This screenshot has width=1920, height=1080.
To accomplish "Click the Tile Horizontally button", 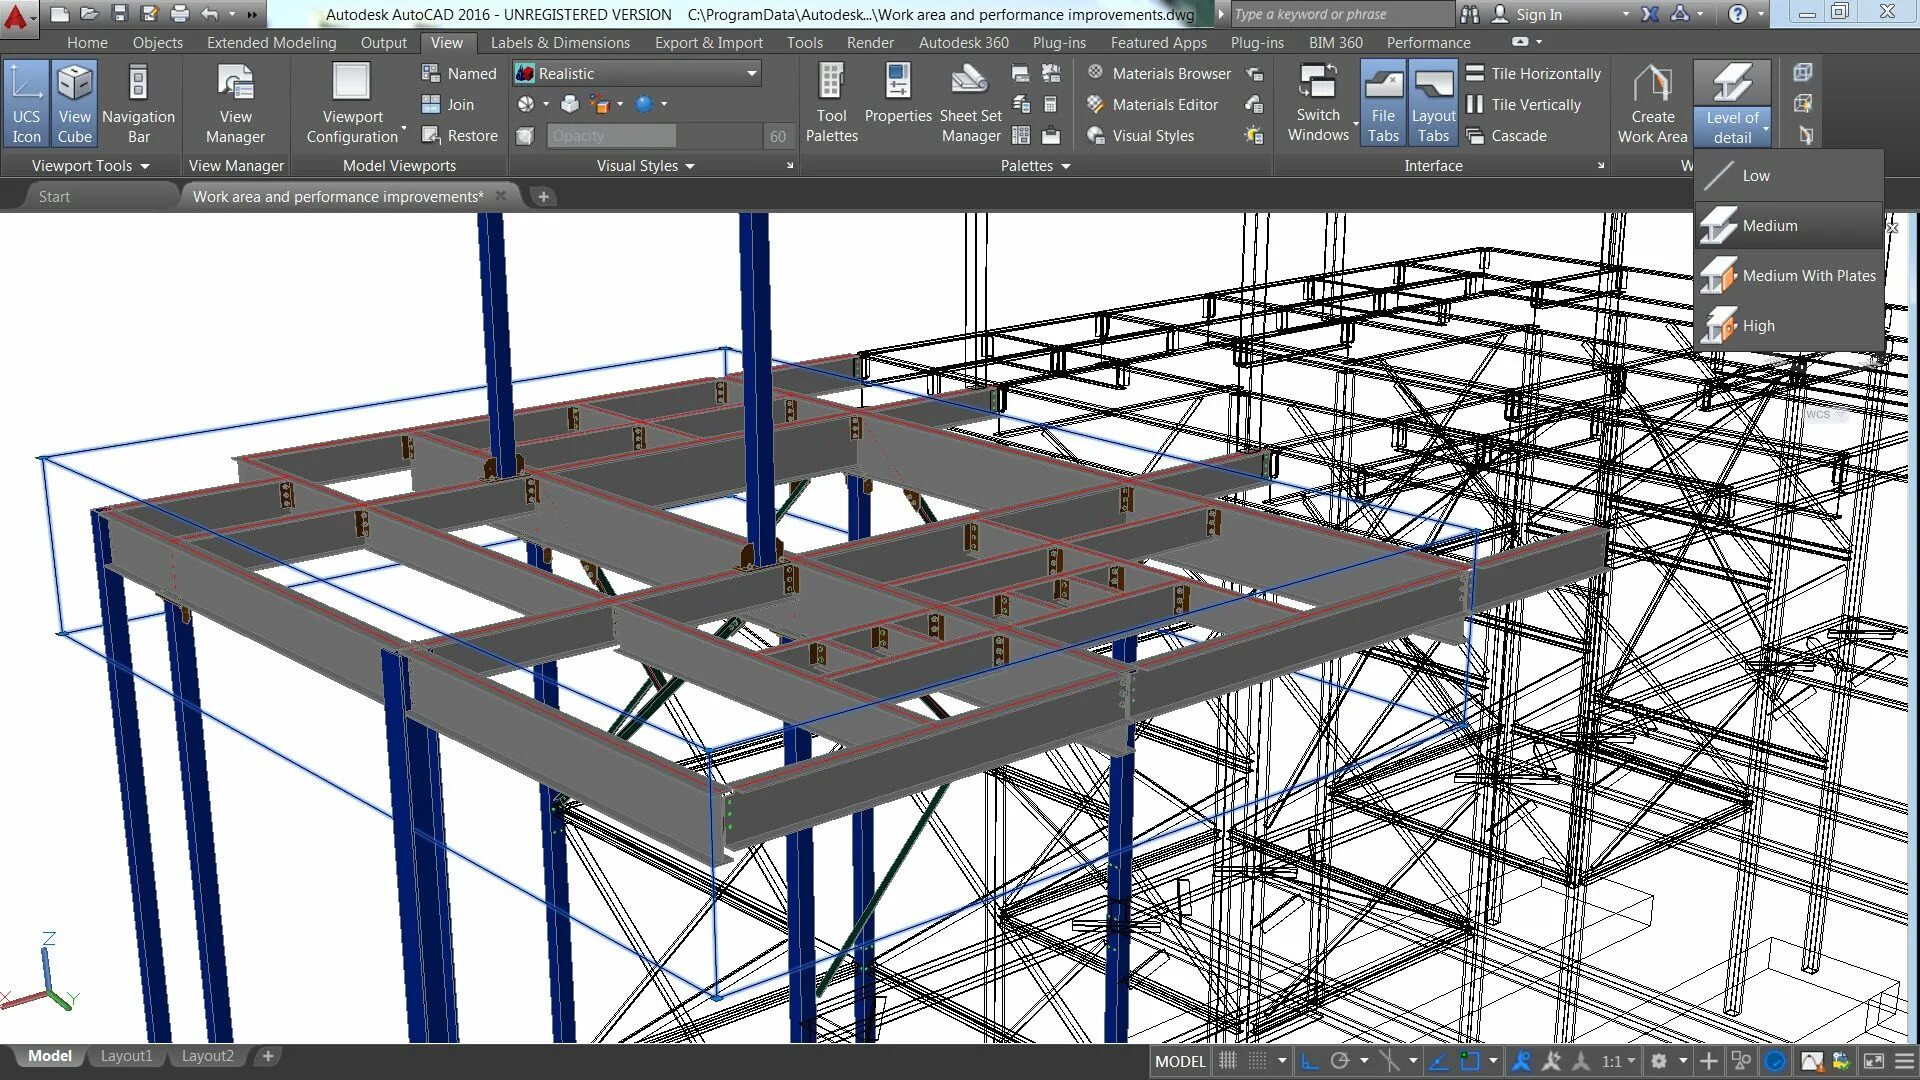I will pos(1534,73).
